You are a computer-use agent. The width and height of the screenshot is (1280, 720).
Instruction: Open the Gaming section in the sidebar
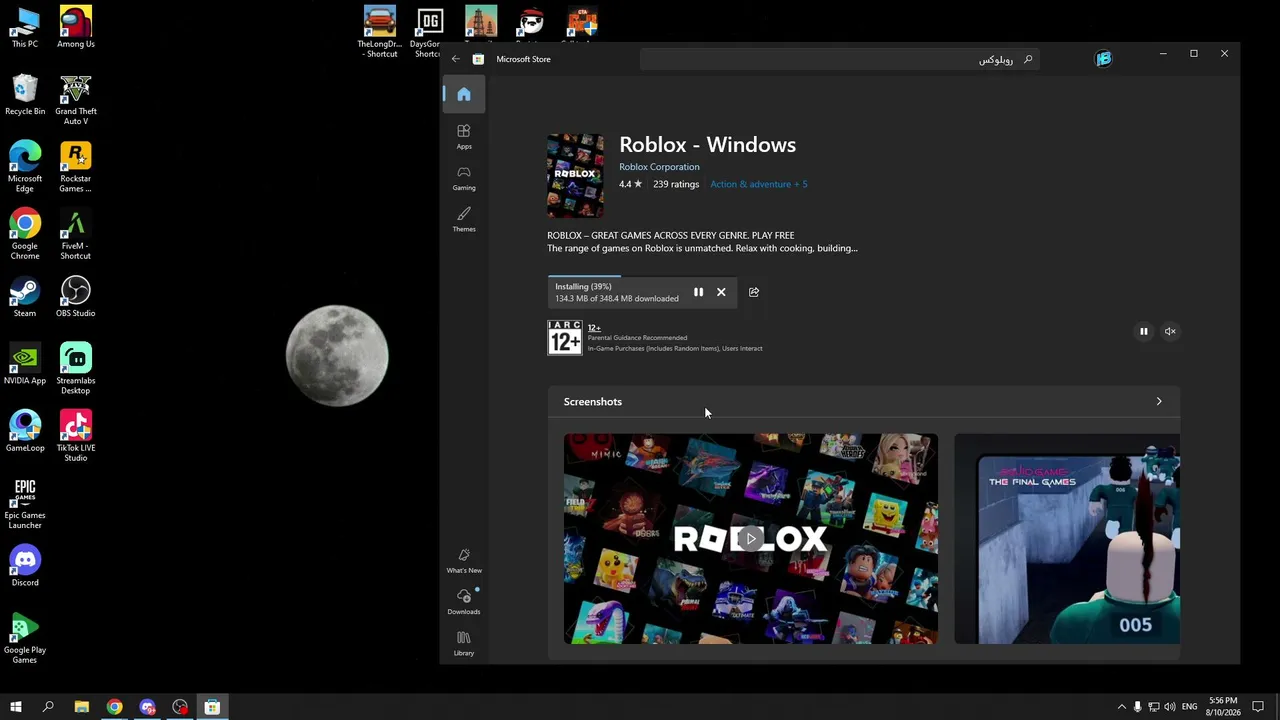464,178
